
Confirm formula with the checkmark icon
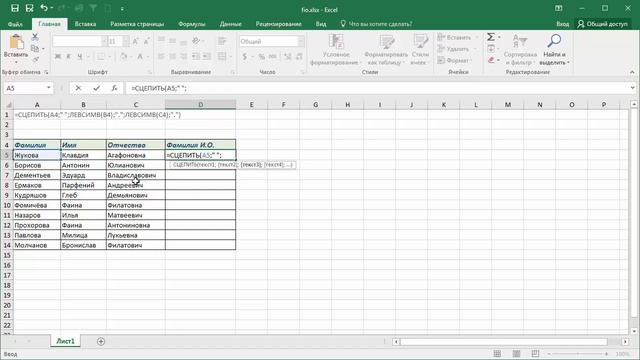(96, 88)
